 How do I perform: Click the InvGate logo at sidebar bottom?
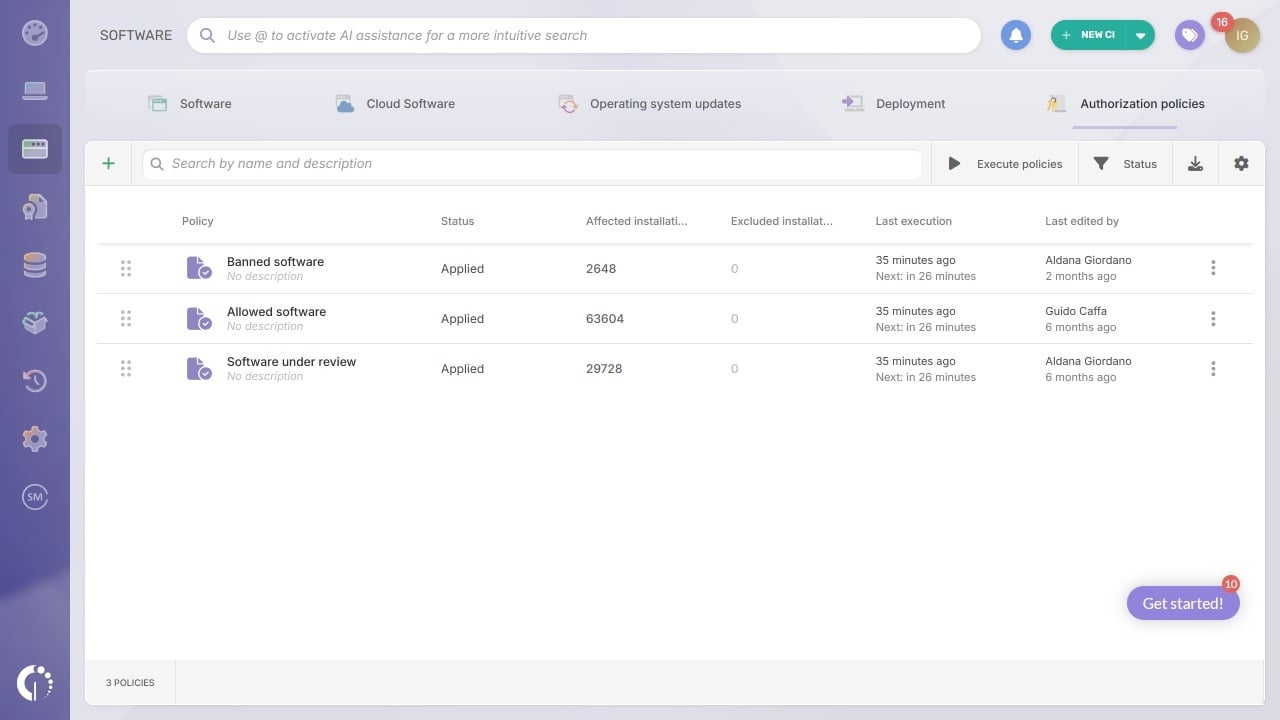pyautogui.click(x=35, y=683)
